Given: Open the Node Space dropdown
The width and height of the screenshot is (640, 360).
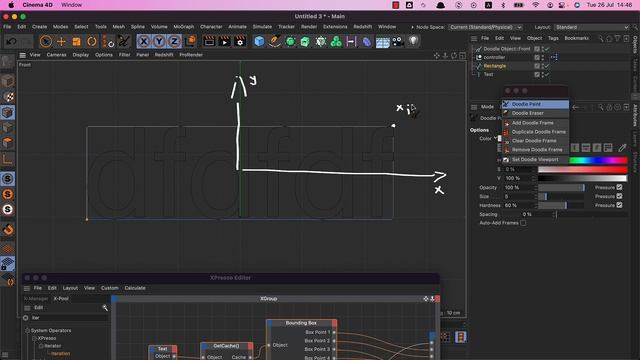Looking at the screenshot, I should 485,27.
